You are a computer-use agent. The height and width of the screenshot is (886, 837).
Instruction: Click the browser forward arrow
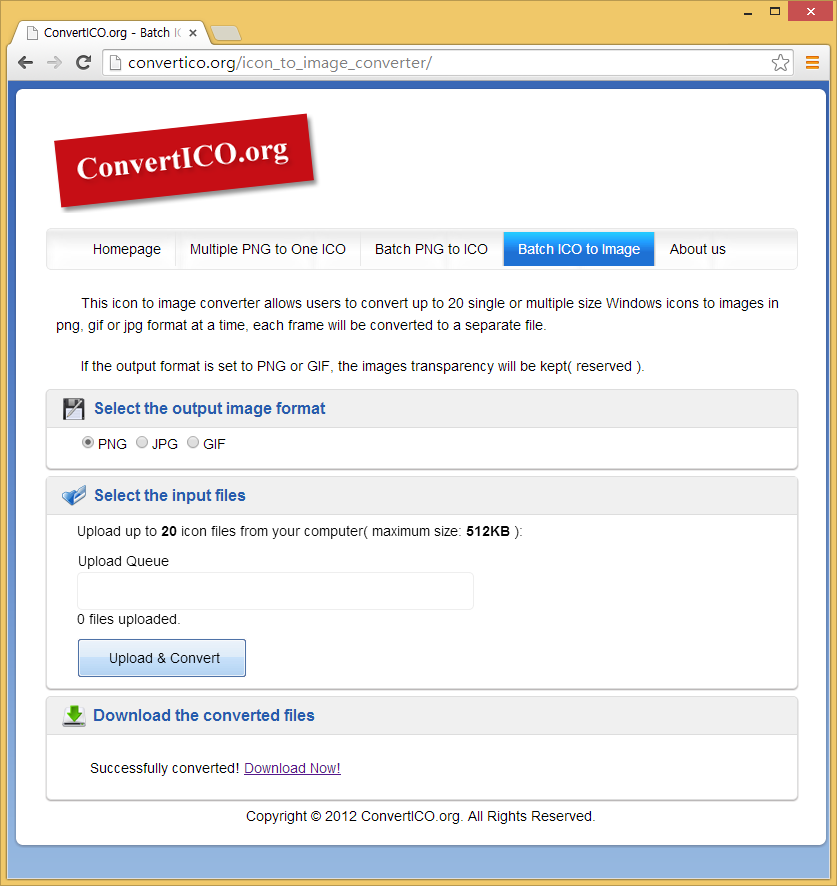(54, 63)
